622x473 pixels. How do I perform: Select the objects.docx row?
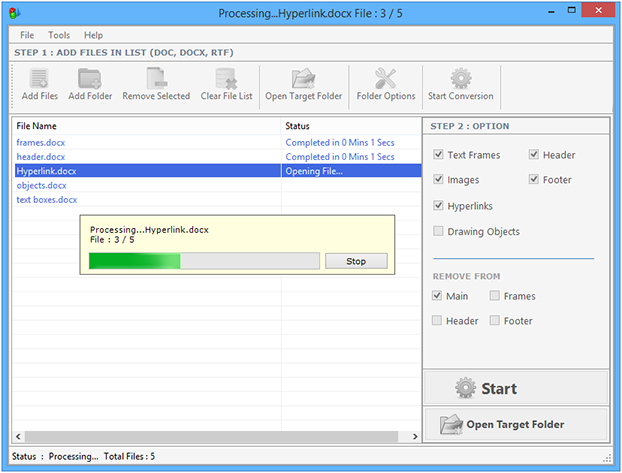coord(217,185)
